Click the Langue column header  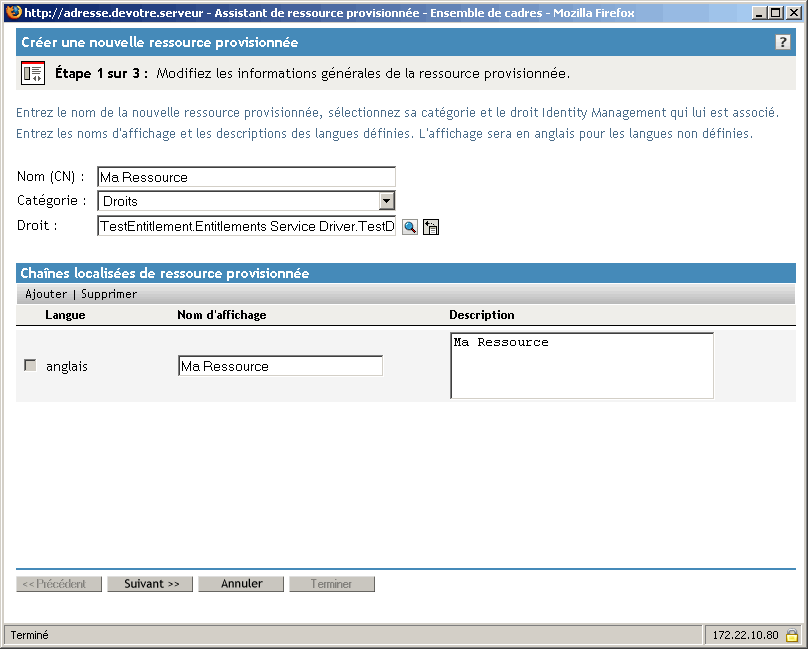coord(65,315)
